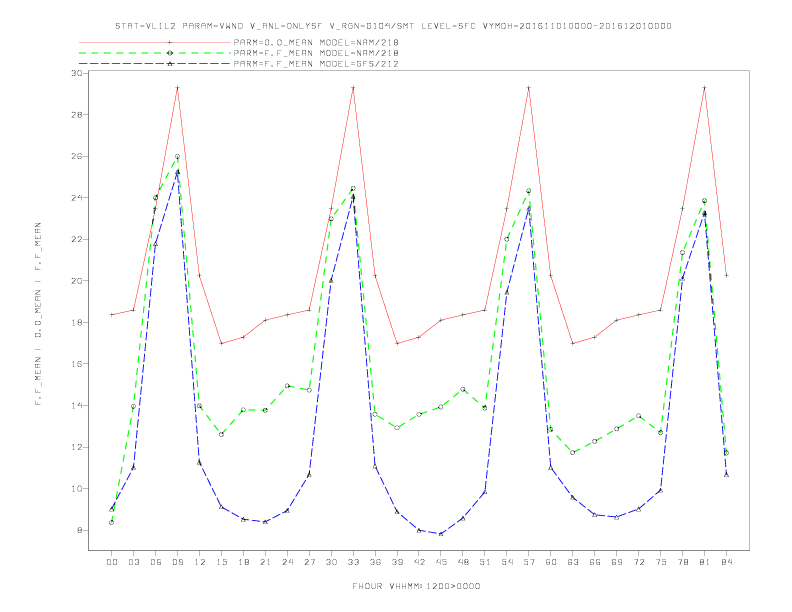The width and height of the screenshot is (792, 612).
Task: Click y-axis tick label 10
Action: (x=77, y=488)
